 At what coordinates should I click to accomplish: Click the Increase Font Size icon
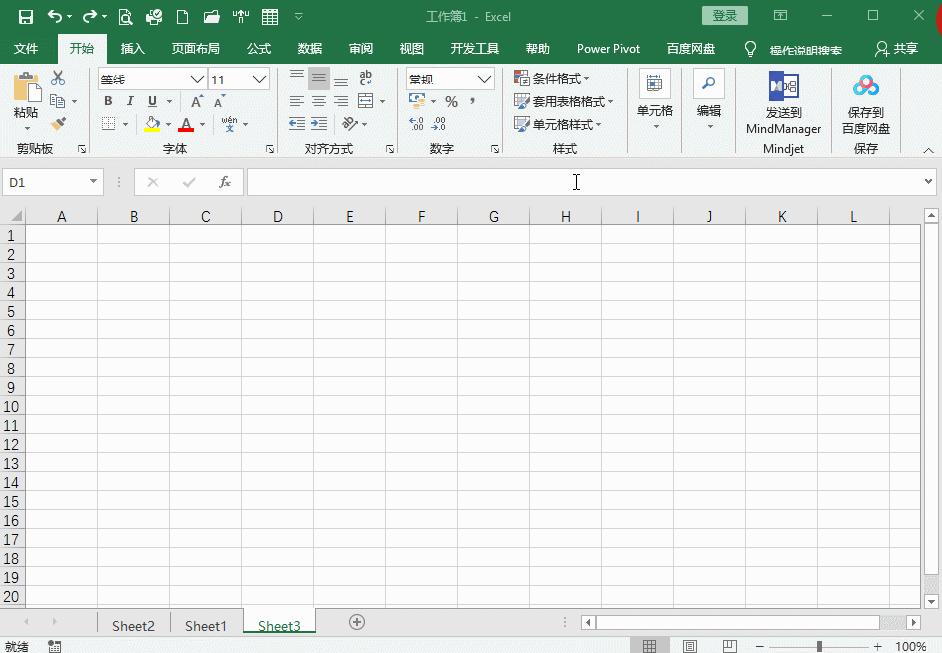click(x=196, y=100)
